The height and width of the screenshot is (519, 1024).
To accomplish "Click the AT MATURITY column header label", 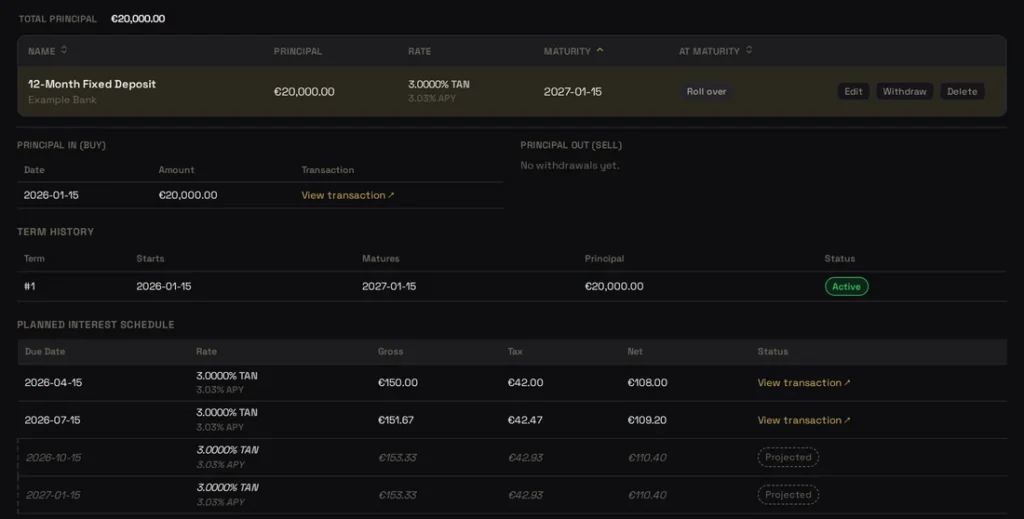I will click(709, 51).
